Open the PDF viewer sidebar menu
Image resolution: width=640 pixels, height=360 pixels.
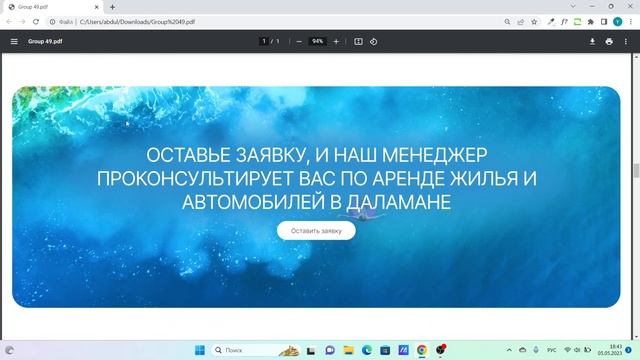(14, 41)
